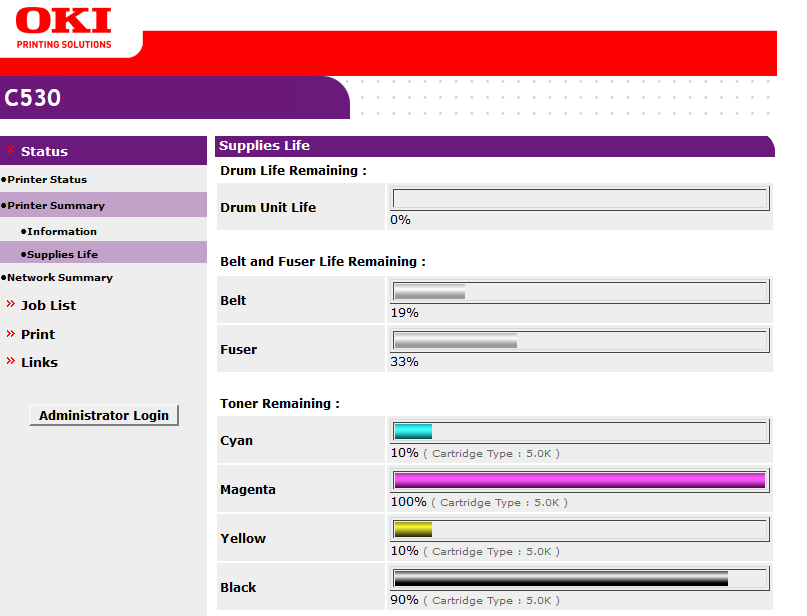807x616 pixels.
Task: Click the Cyan row label
Action: tap(236, 441)
